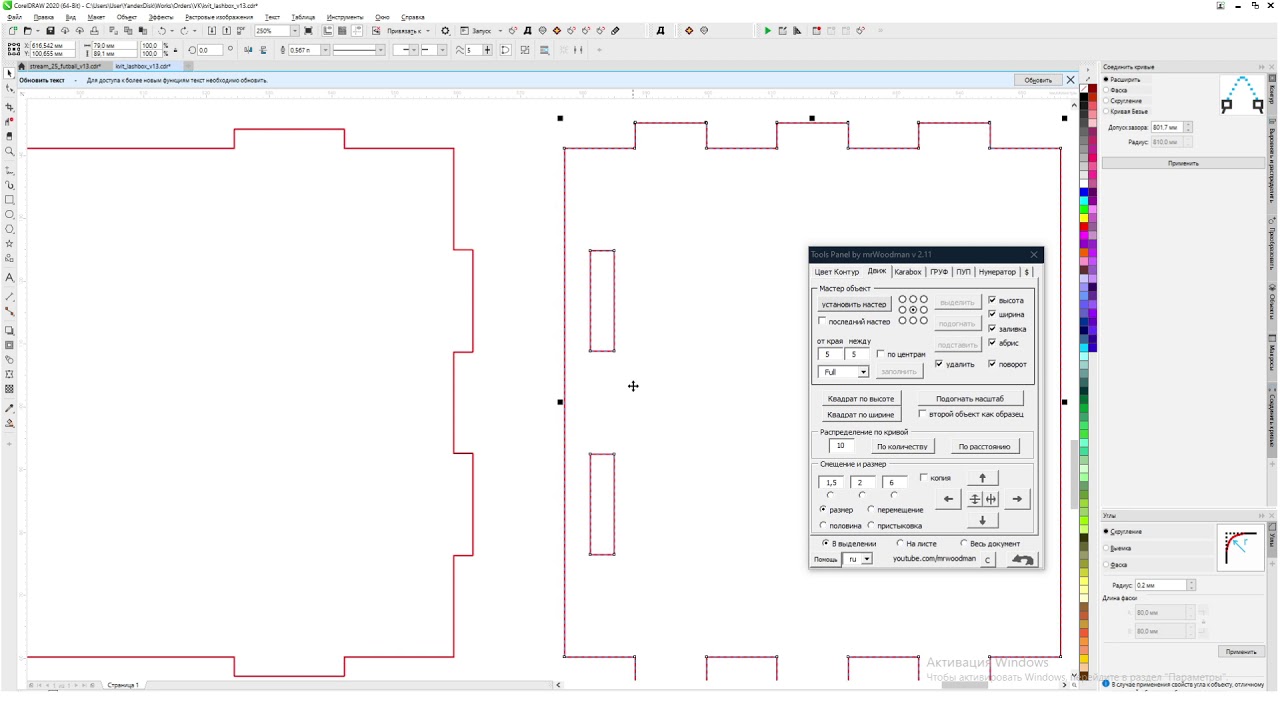Select the Rectangle tool in the toolbox

point(10,200)
